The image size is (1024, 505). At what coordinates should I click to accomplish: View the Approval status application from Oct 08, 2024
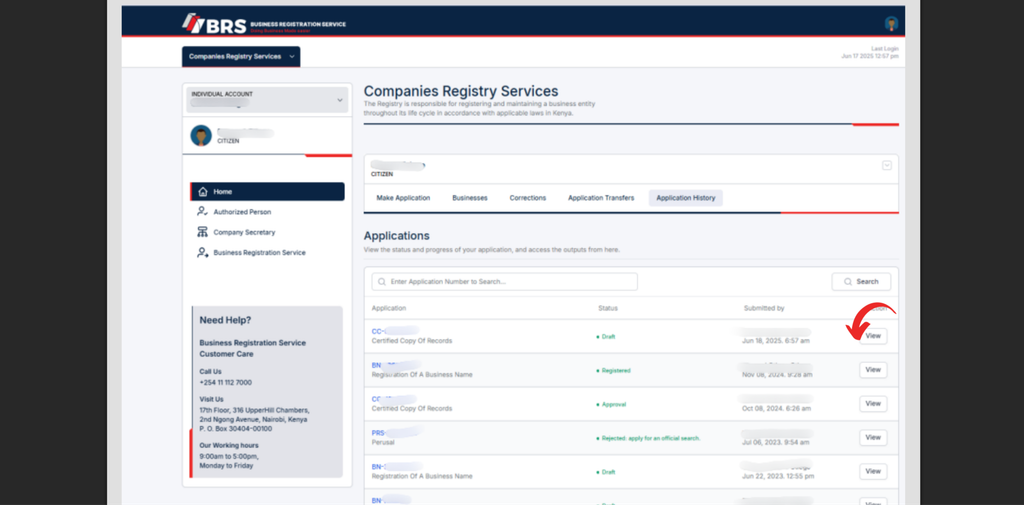tap(873, 404)
